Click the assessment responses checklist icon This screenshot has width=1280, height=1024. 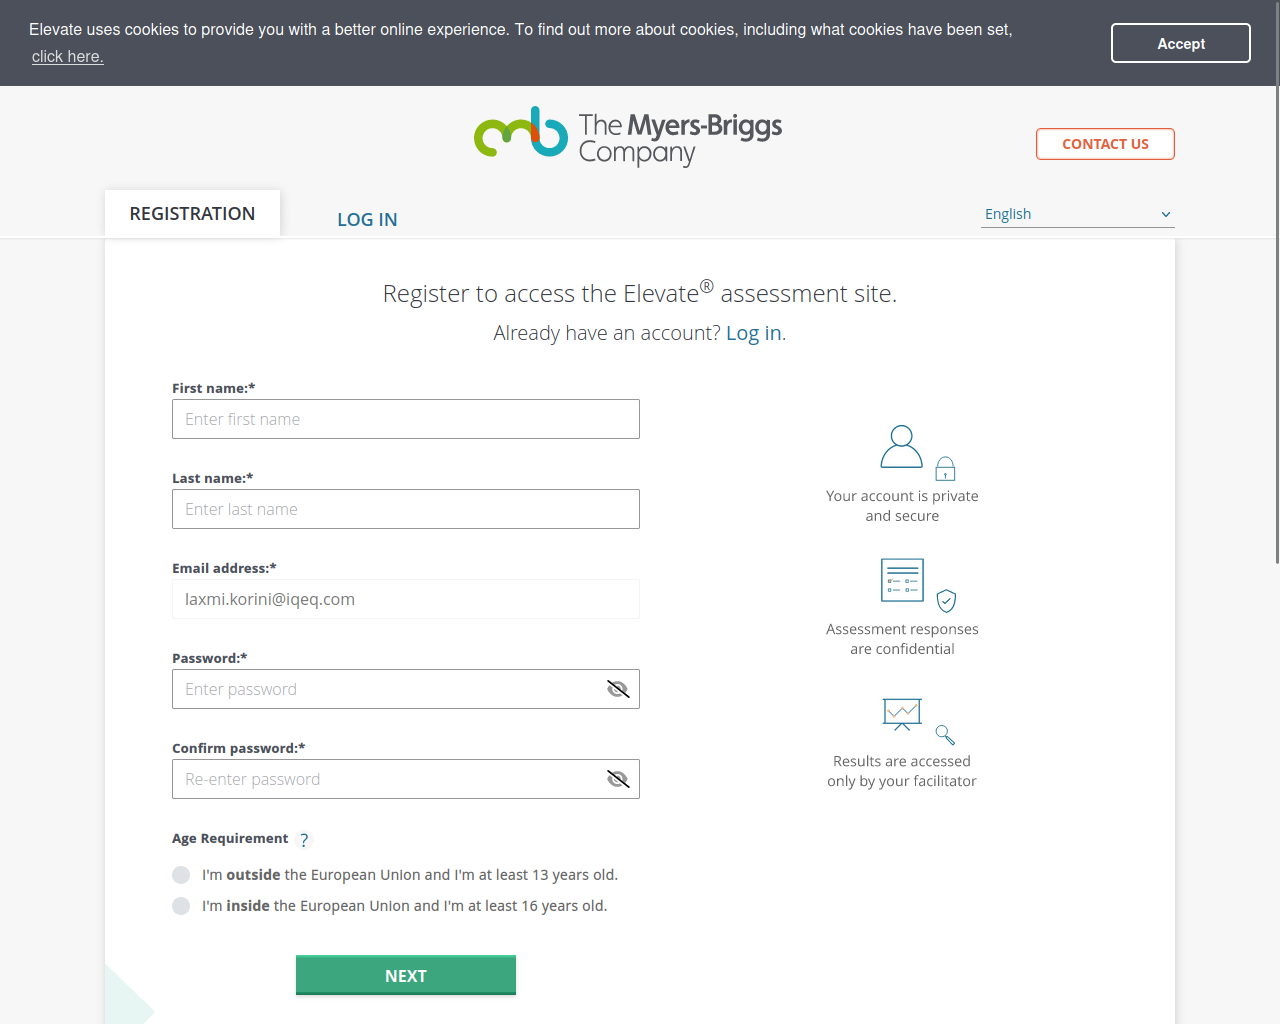(902, 580)
